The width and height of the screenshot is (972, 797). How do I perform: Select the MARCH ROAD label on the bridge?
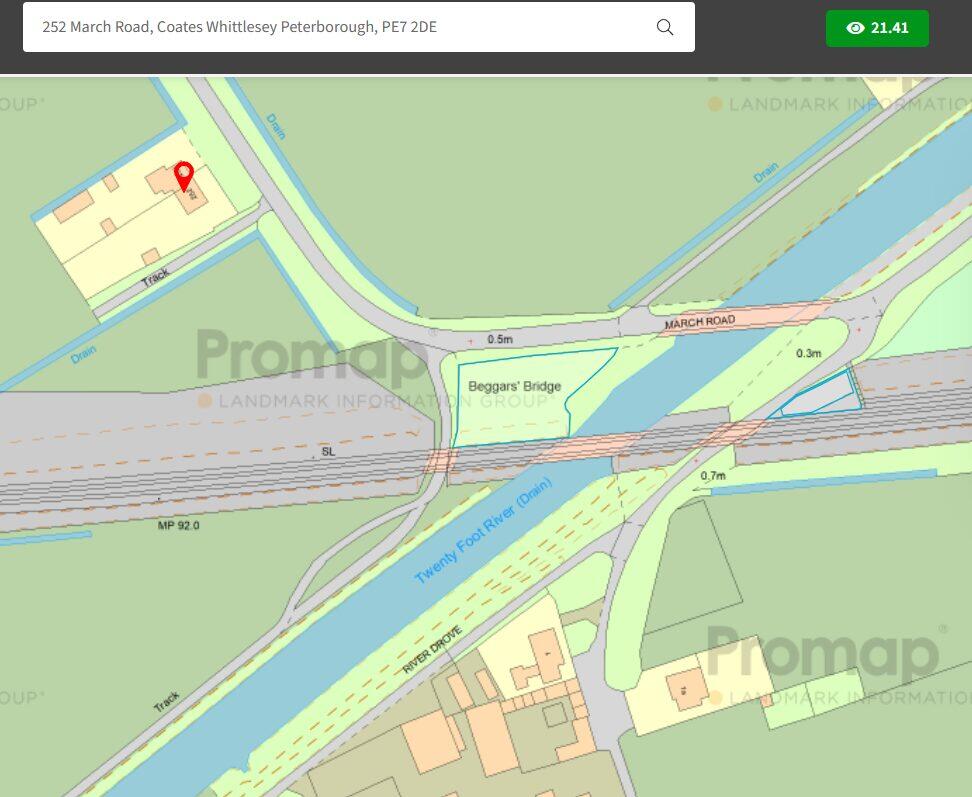point(700,322)
